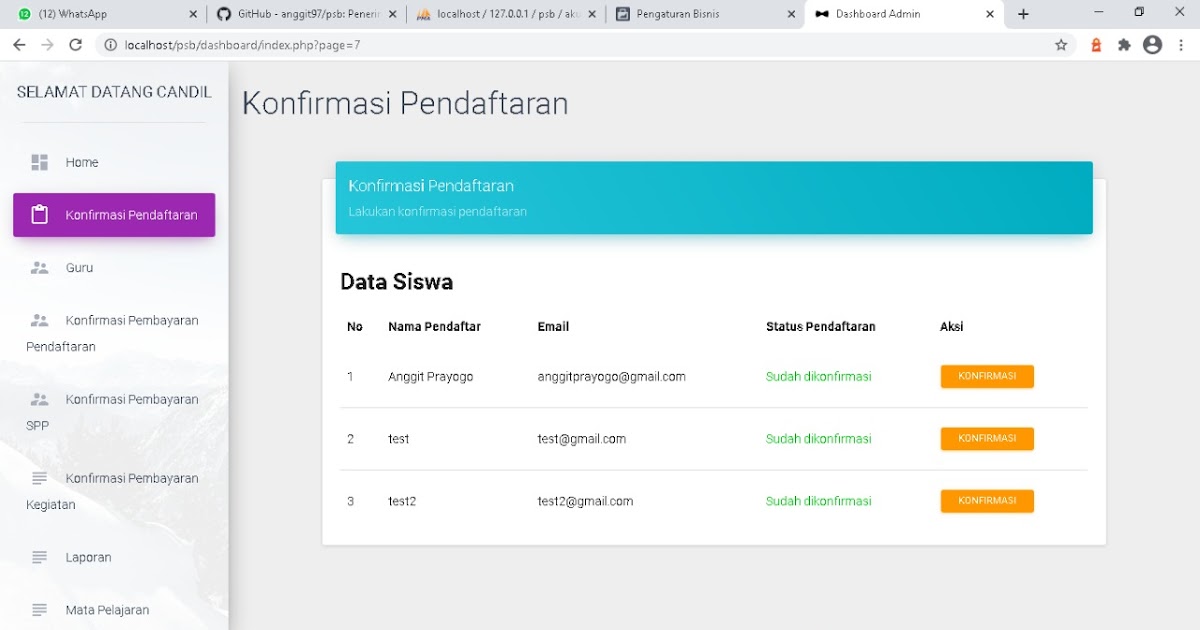The width and height of the screenshot is (1200, 630).
Task: Enable the red shield browser extension
Action: point(1095,45)
